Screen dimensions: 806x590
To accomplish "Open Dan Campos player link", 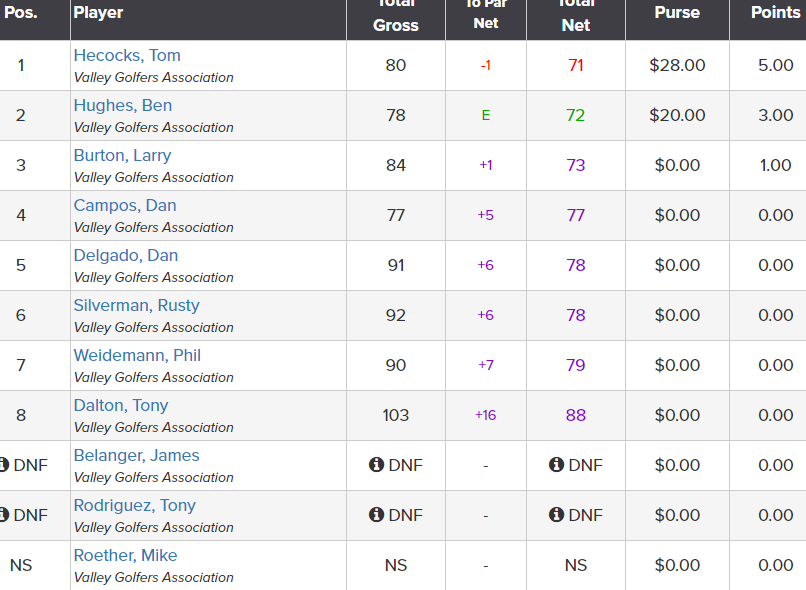I will click(x=125, y=206).
